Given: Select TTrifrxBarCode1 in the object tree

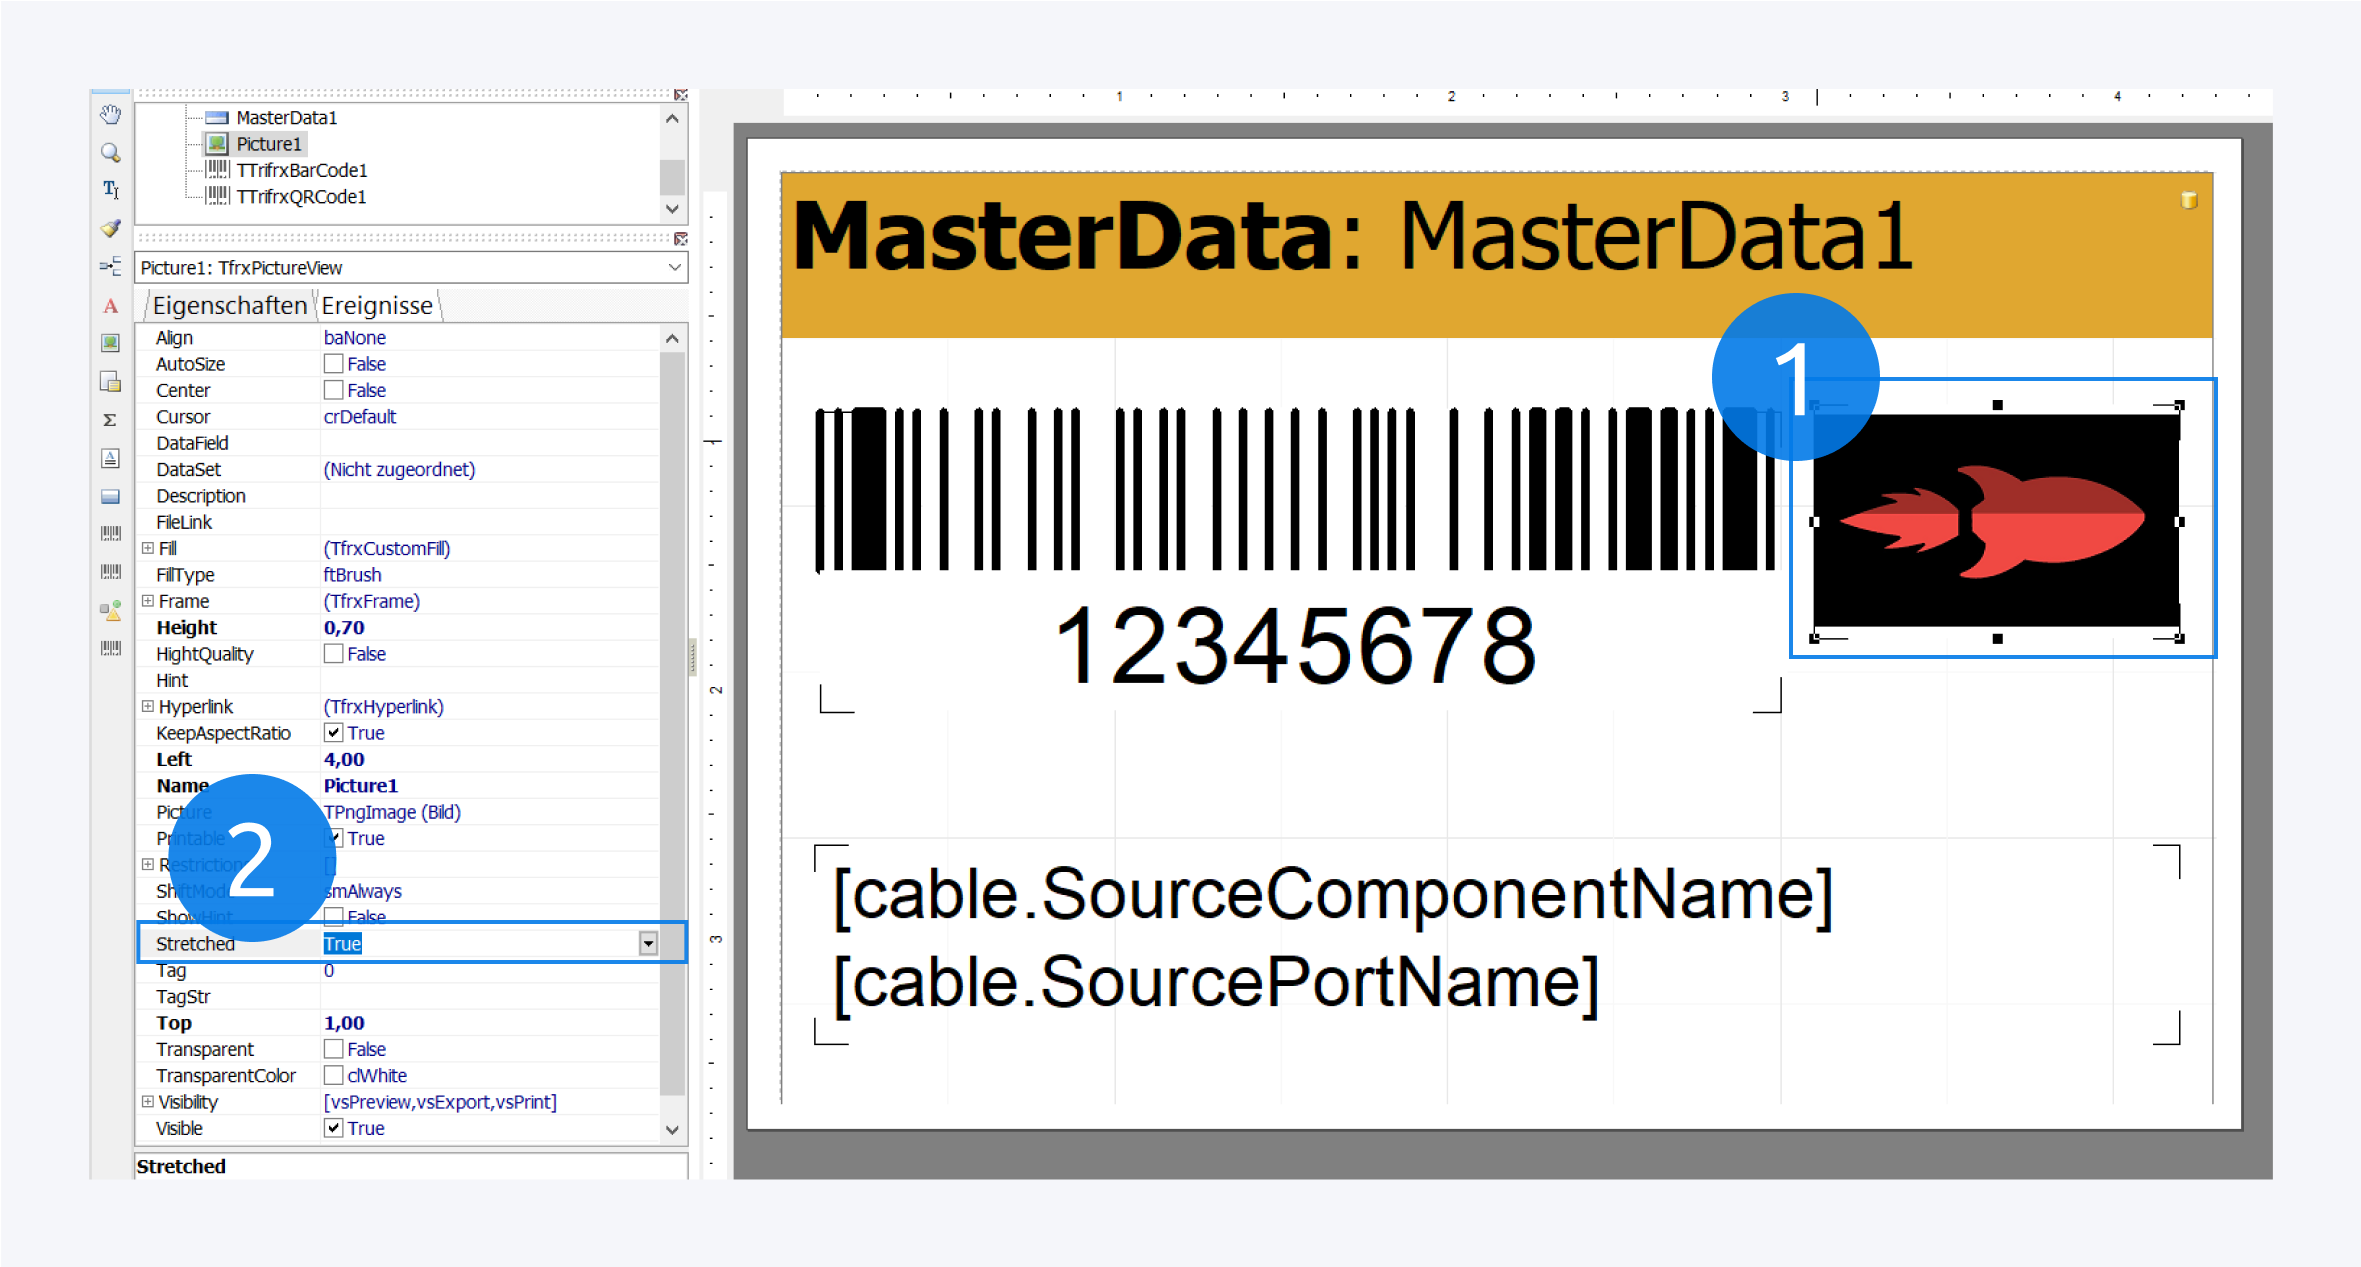Looking at the screenshot, I should (301, 170).
